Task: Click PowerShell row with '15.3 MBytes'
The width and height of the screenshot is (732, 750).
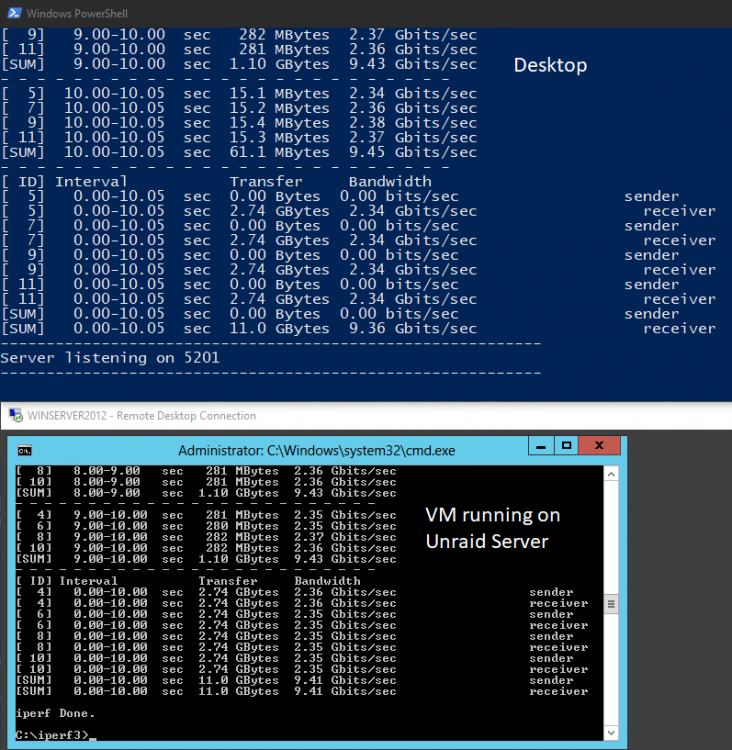Action: coord(239,138)
